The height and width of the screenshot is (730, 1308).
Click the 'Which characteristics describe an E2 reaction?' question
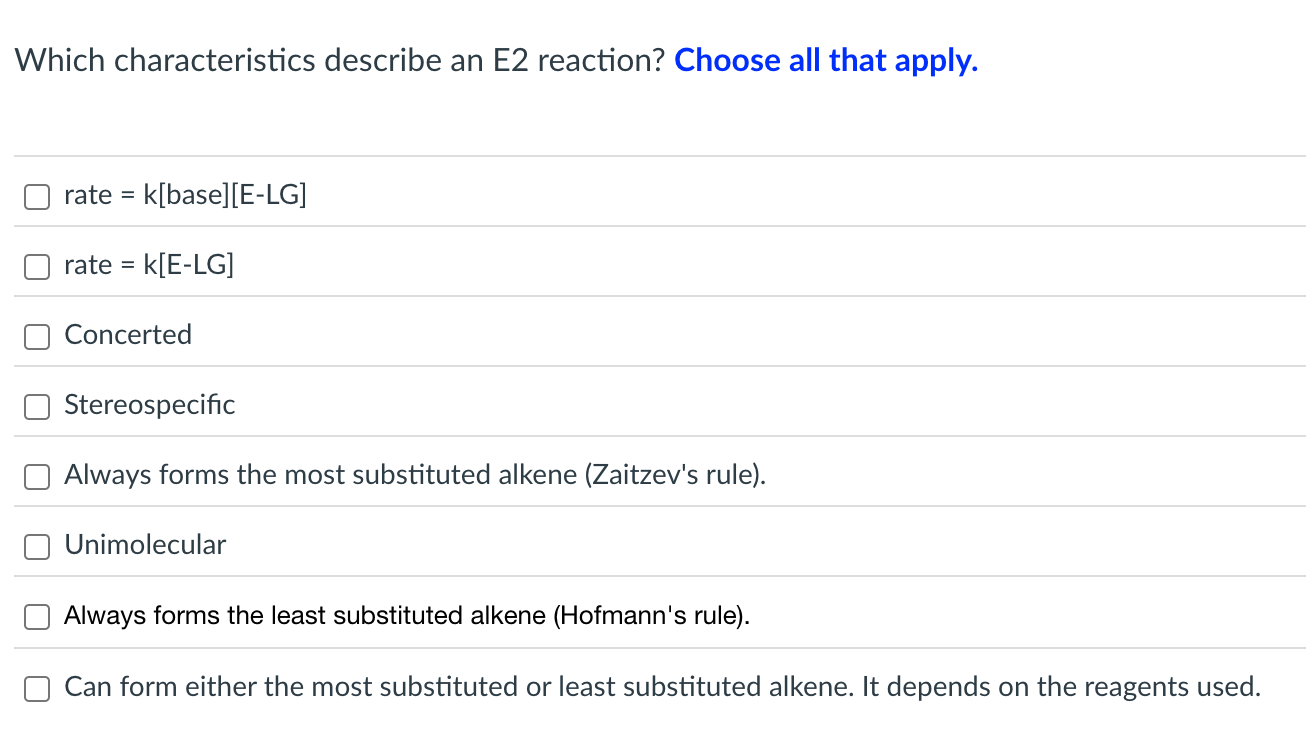pyautogui.click(x=340, y=61)
